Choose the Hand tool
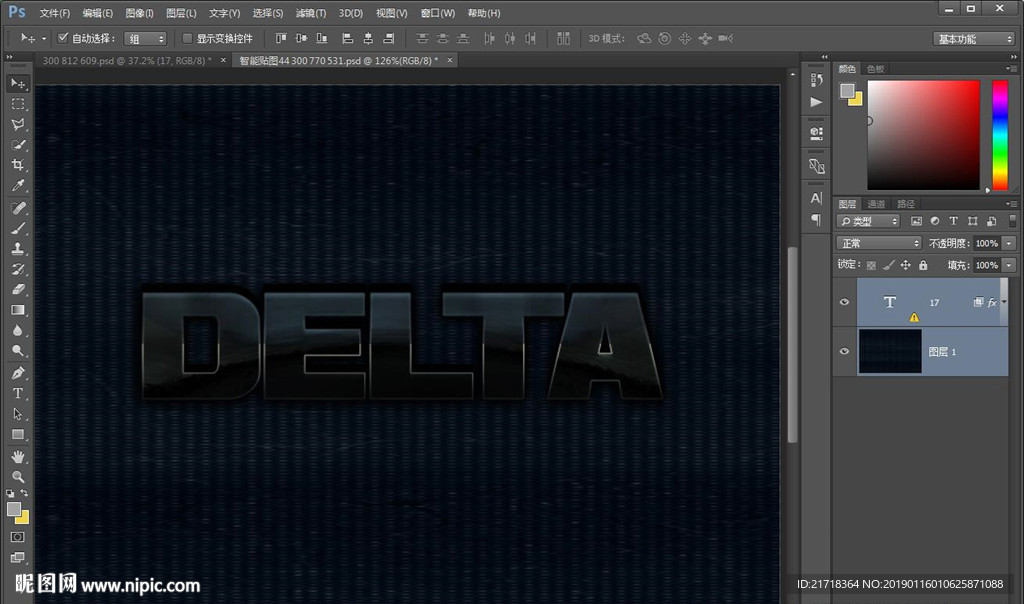Image resolution: width=1024 pixels, height=604 pixels. coord(18,456)
